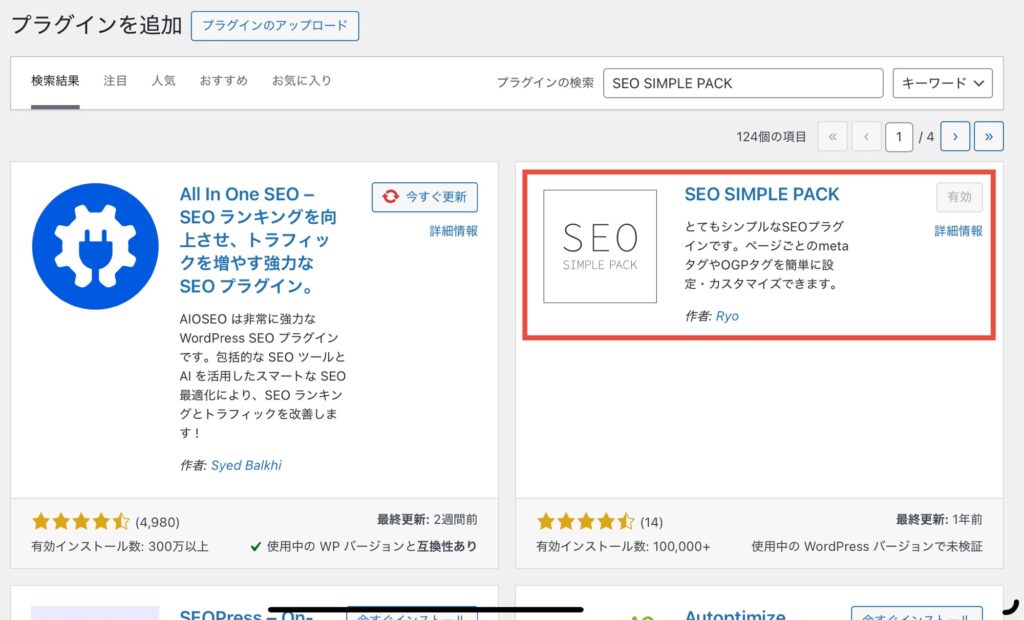Click the star rating for All In One SEO
Image resolution: width=1024 pixels, height=620 pixels.
click(x=81, y=521)
